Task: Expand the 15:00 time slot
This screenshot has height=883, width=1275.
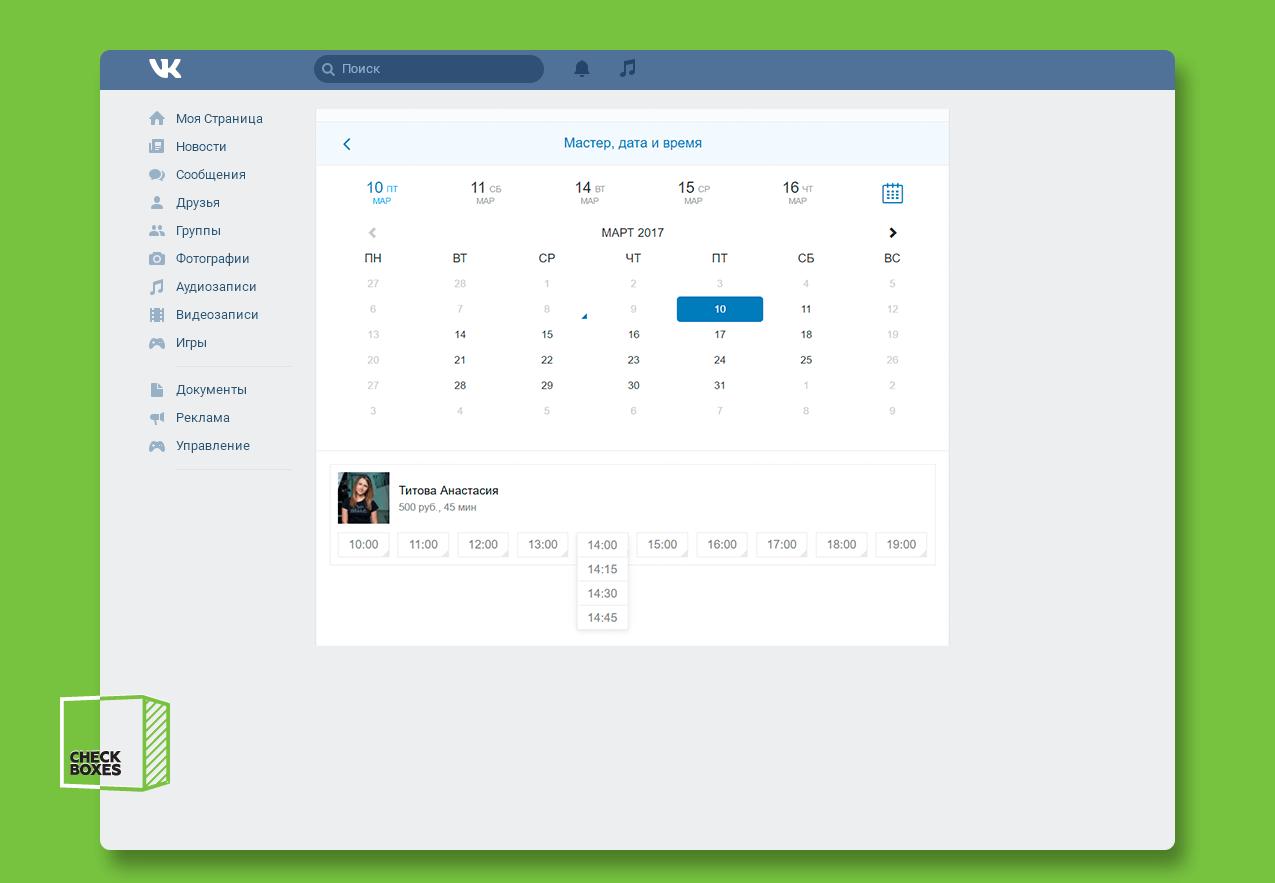Action: (x=662, y=545)
